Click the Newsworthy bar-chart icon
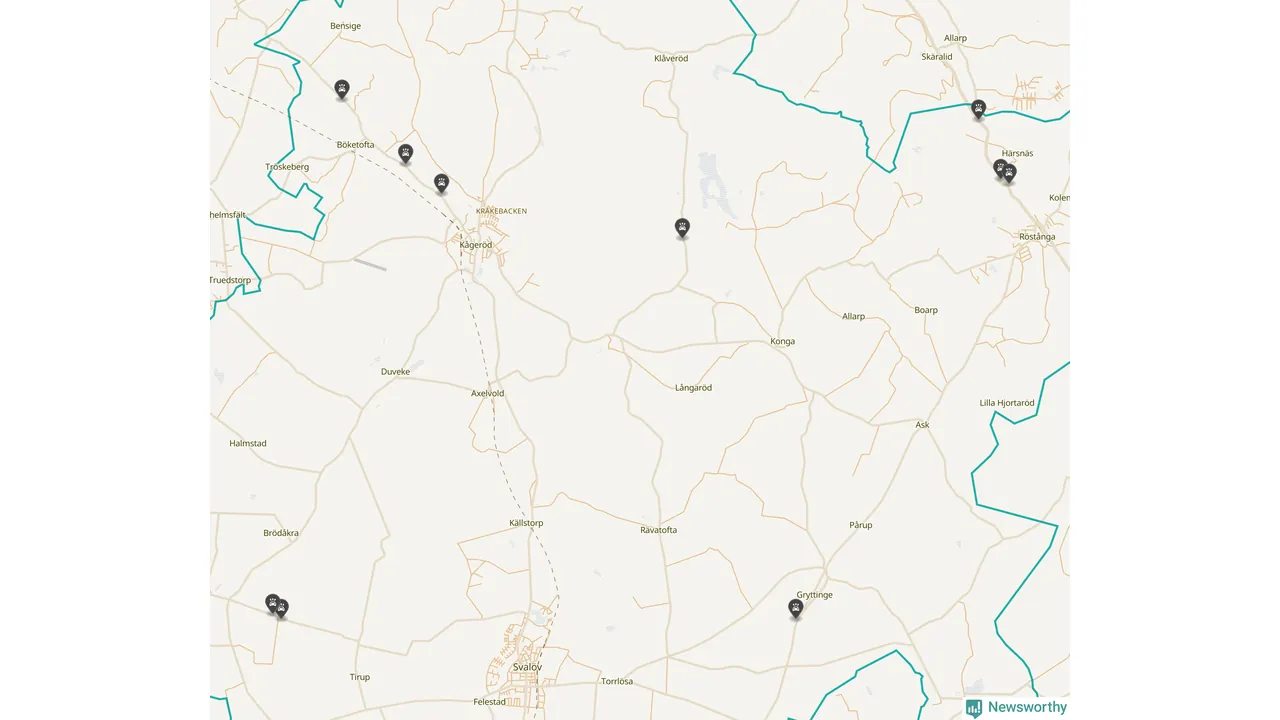 click(x=974, y=708)
